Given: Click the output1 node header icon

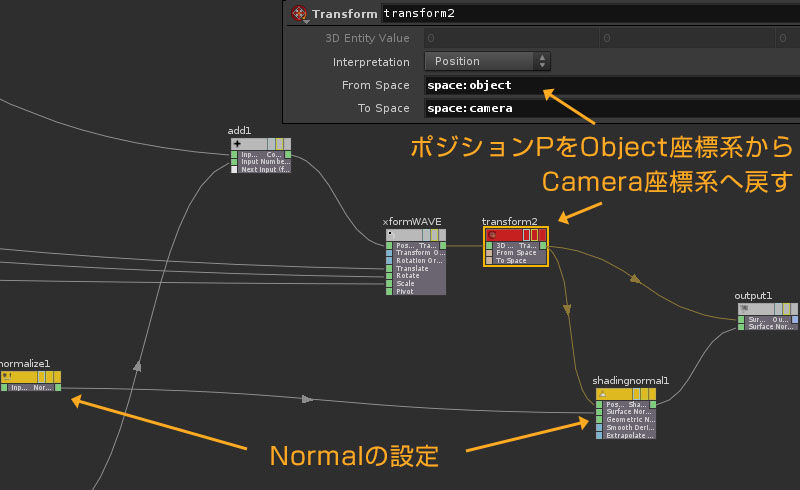Looking at the screenshot, I should click(x=744, y=309).
